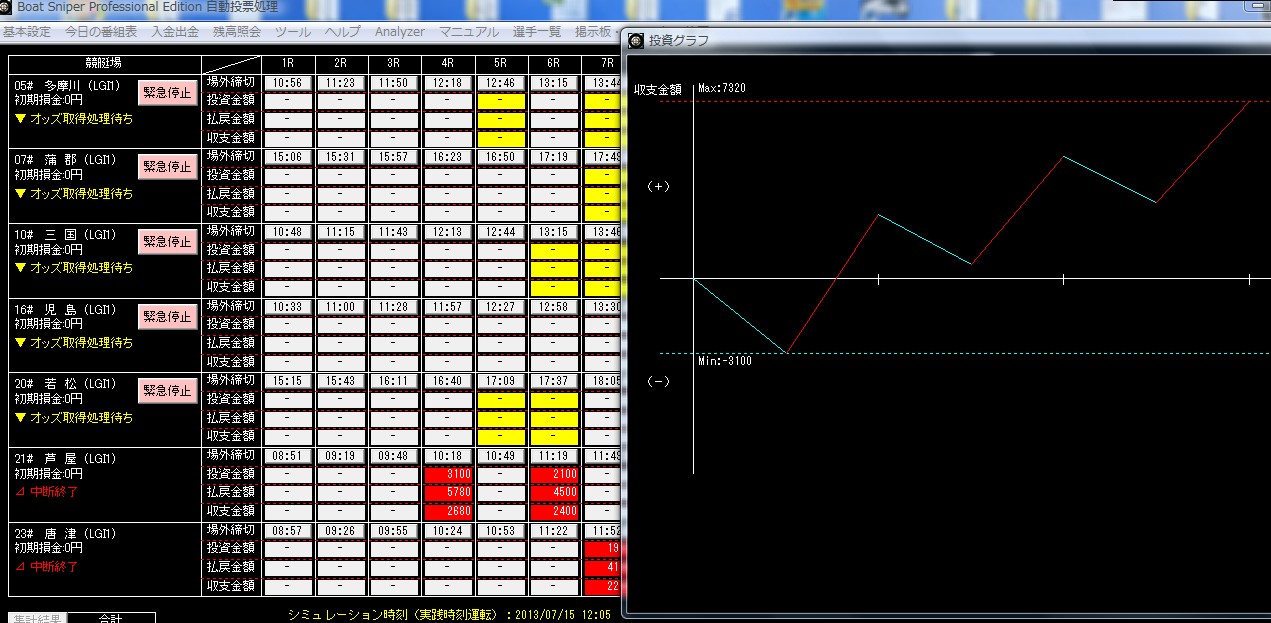Switch to the 集計結果 tab

pos(38,618)
